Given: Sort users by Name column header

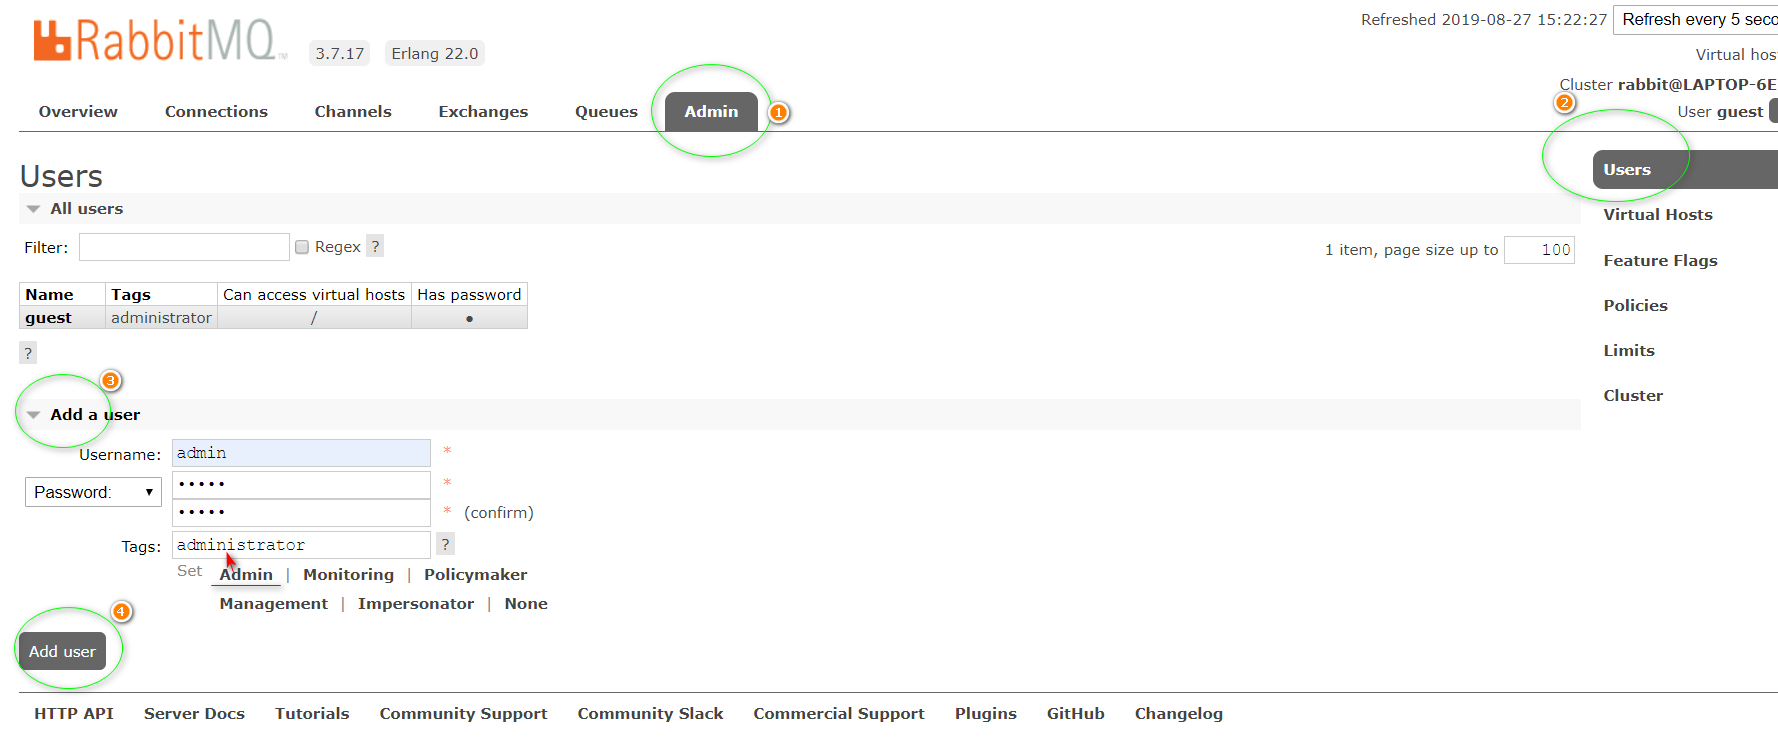Looking at the screenshot, I should click(x=62, y=295).
